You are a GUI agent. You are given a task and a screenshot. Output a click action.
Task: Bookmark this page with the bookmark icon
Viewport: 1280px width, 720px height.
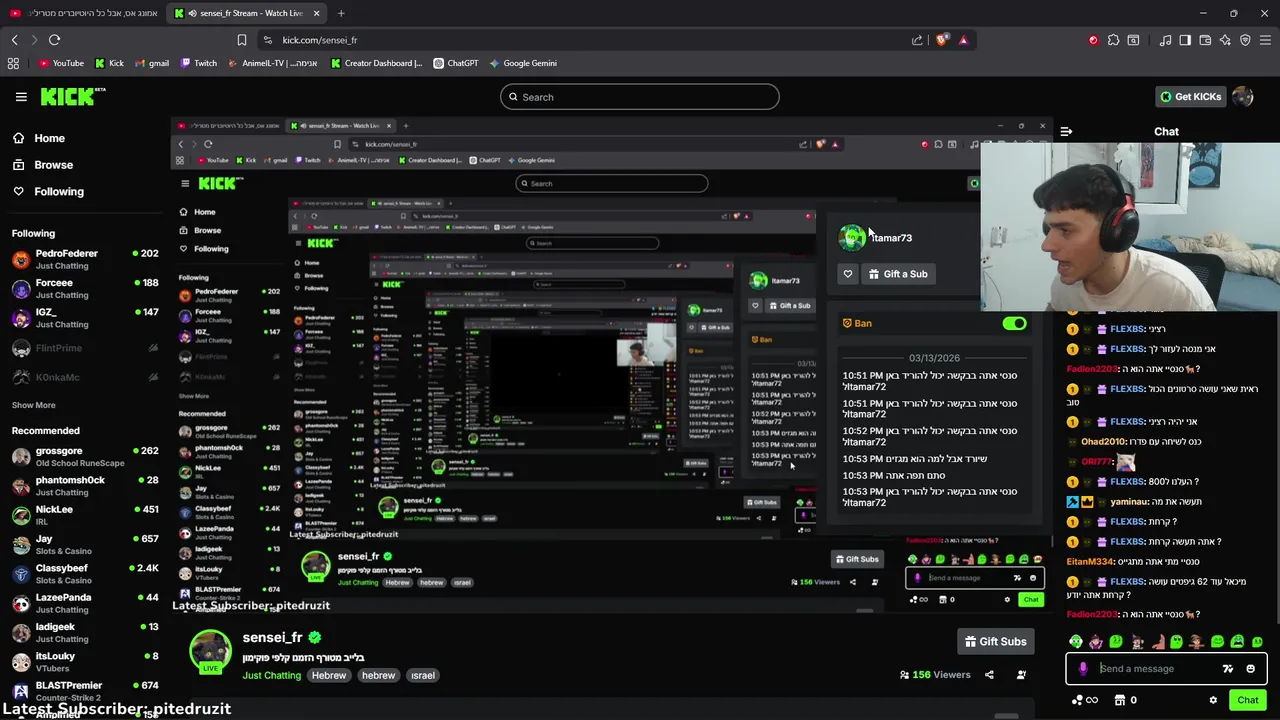coord(242,40)
